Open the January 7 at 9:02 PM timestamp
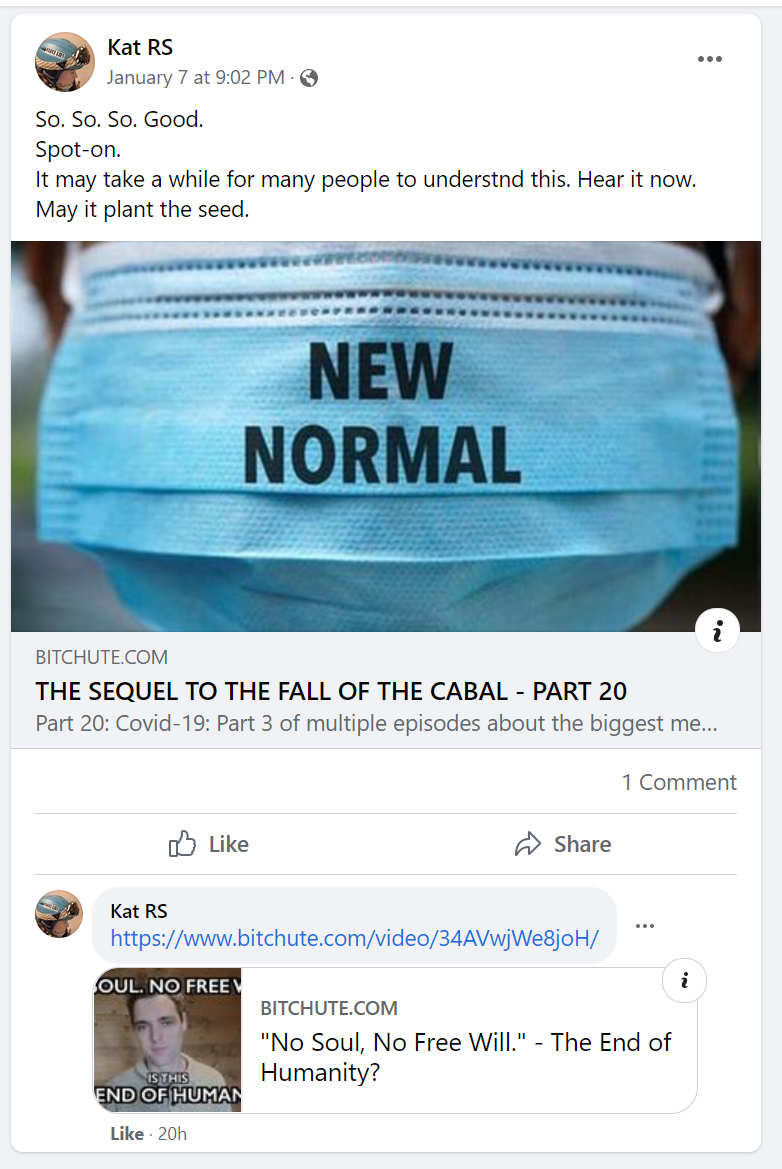The width and height of the screenshot is (782, 1169). [195, 78]
